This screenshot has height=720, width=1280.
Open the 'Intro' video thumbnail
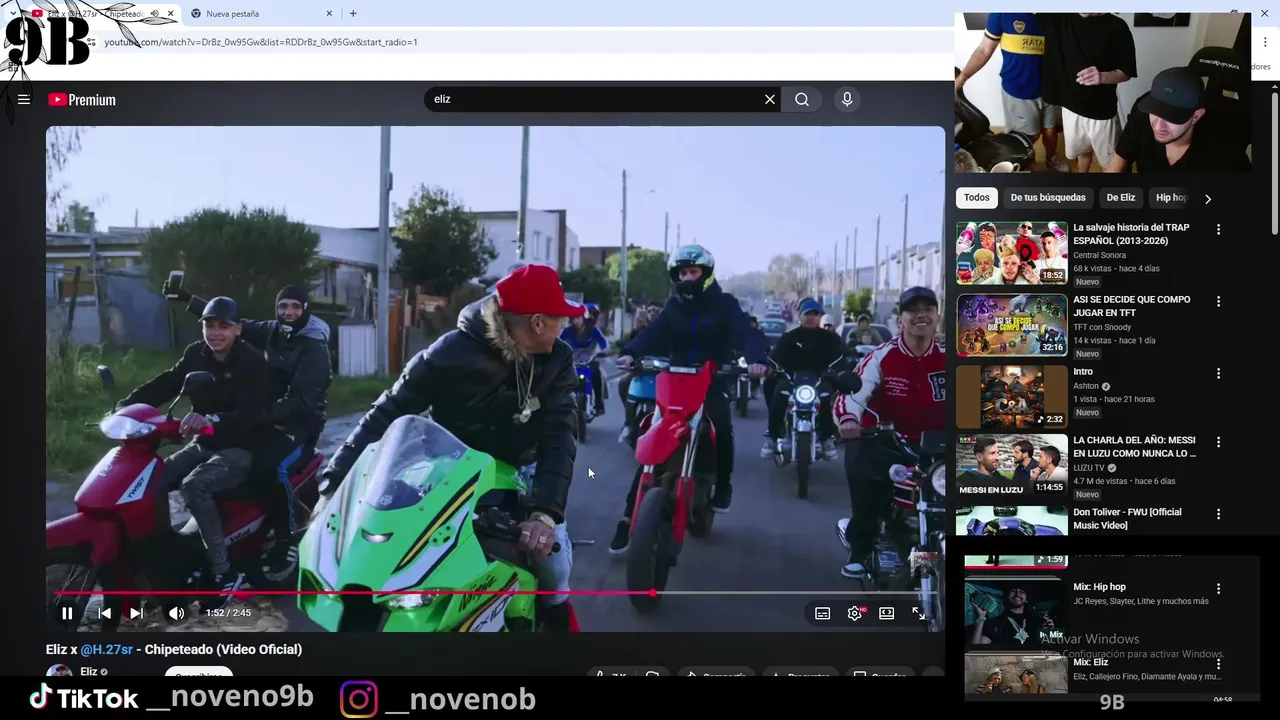1012,397
